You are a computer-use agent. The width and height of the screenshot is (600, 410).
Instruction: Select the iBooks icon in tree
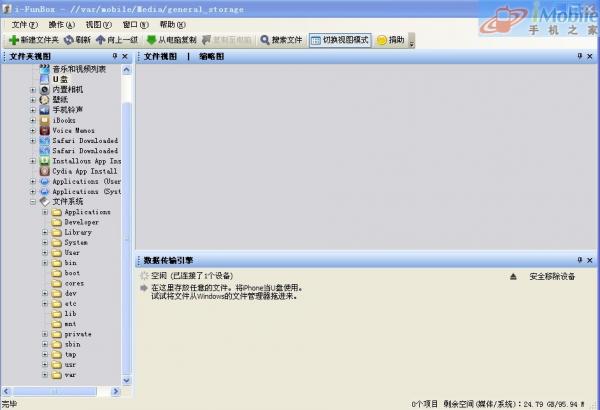[45, 120]
